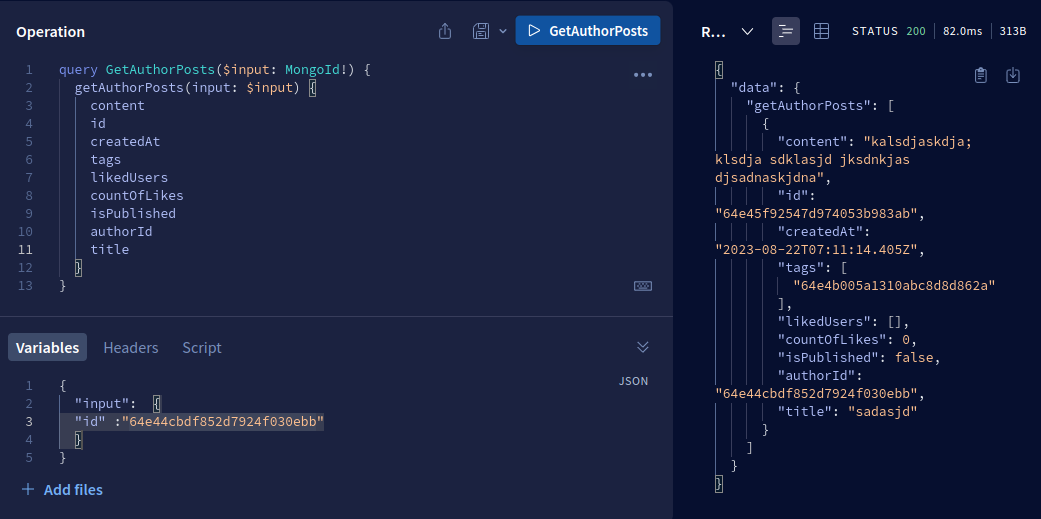
Task: Select the table response view icon
Action: point(821,31)
